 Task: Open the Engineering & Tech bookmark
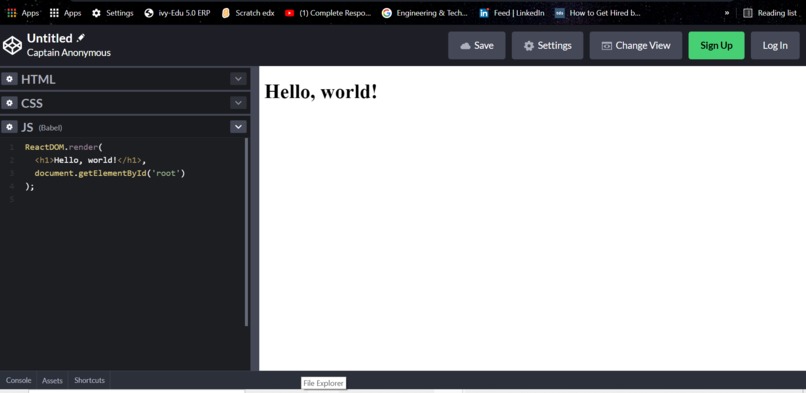pyautogui.click(x=425, y=13)
